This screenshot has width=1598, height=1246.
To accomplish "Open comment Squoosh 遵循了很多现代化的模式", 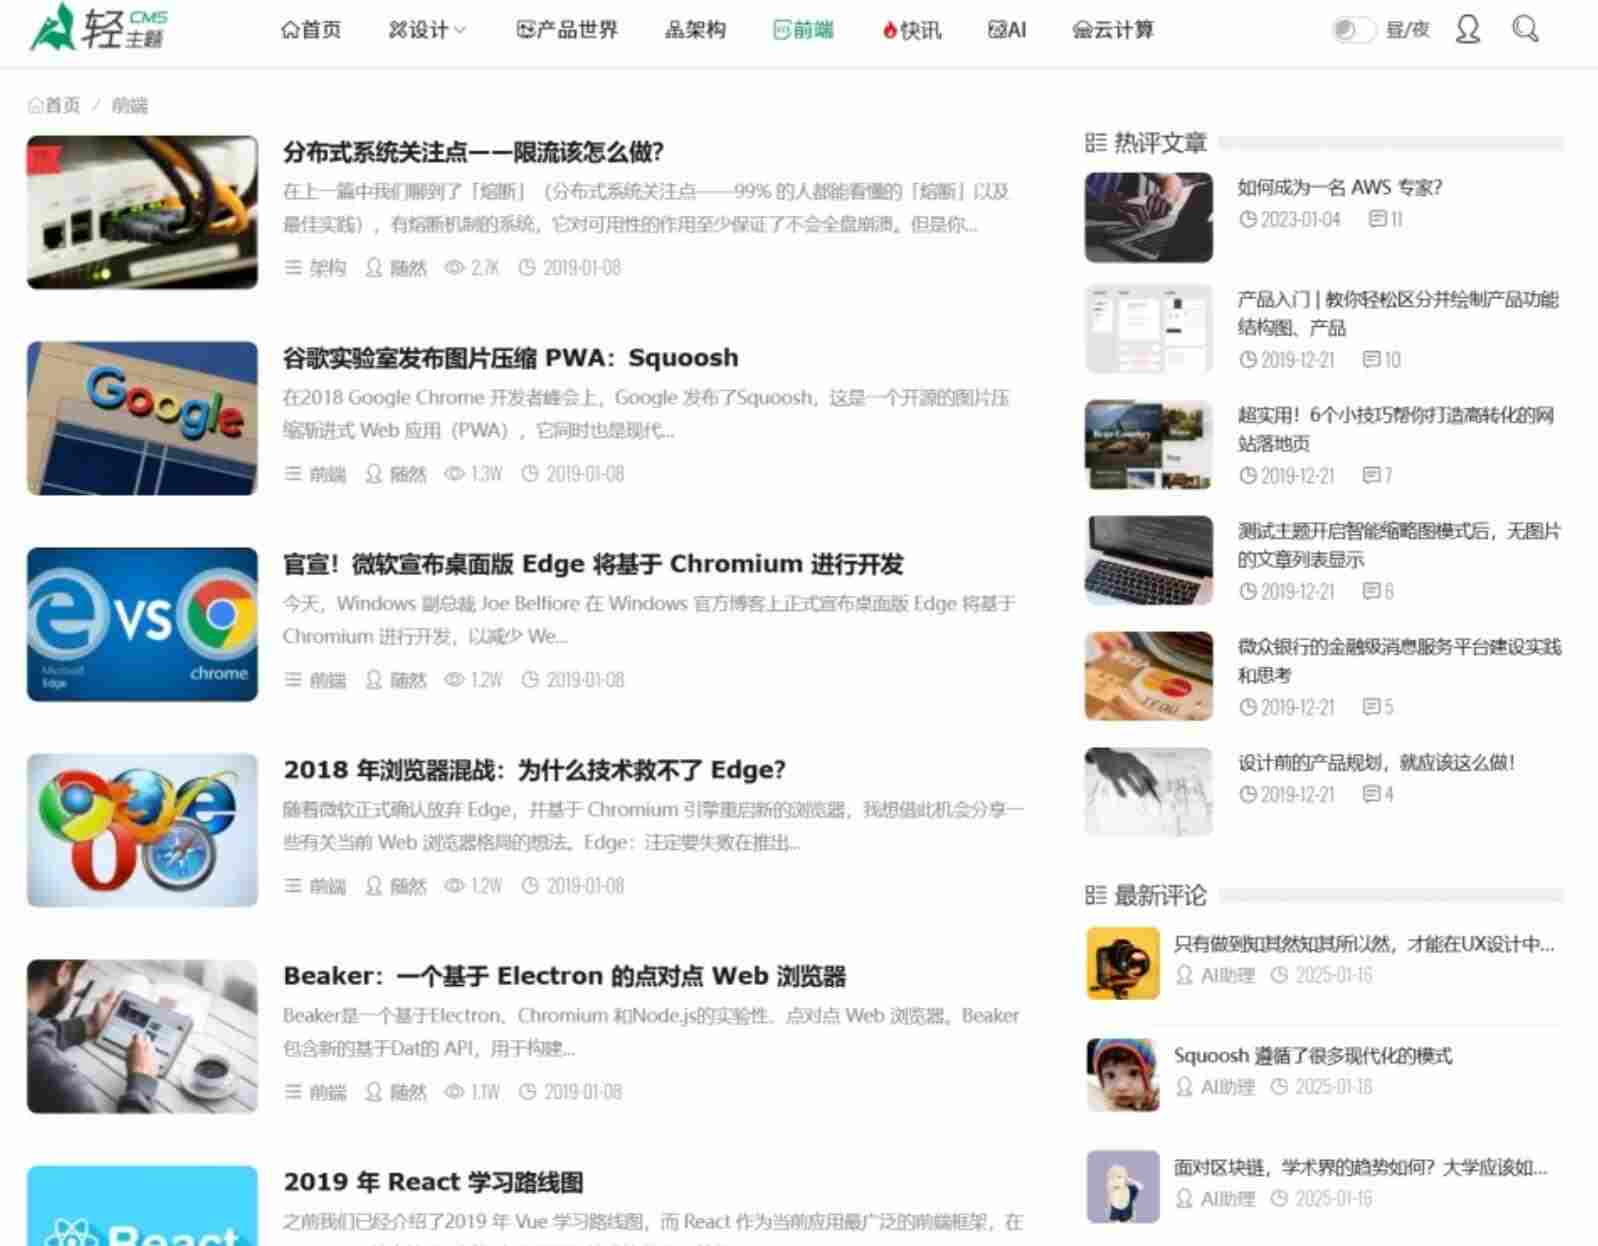I will pos(1313,1056).
